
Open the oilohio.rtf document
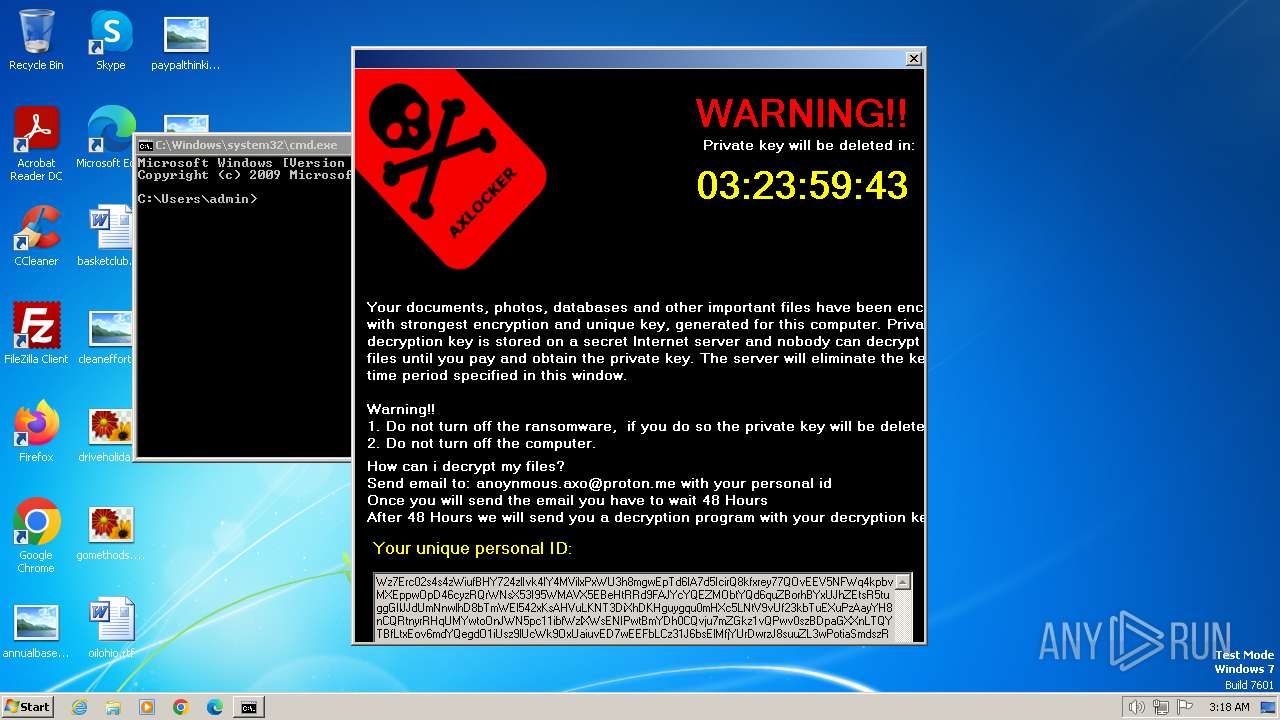coord(110,628)
